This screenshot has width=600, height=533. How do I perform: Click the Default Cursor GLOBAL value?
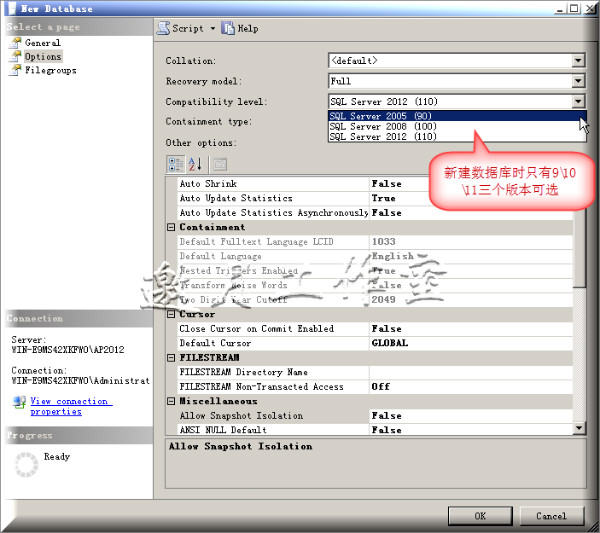[390, 343]
